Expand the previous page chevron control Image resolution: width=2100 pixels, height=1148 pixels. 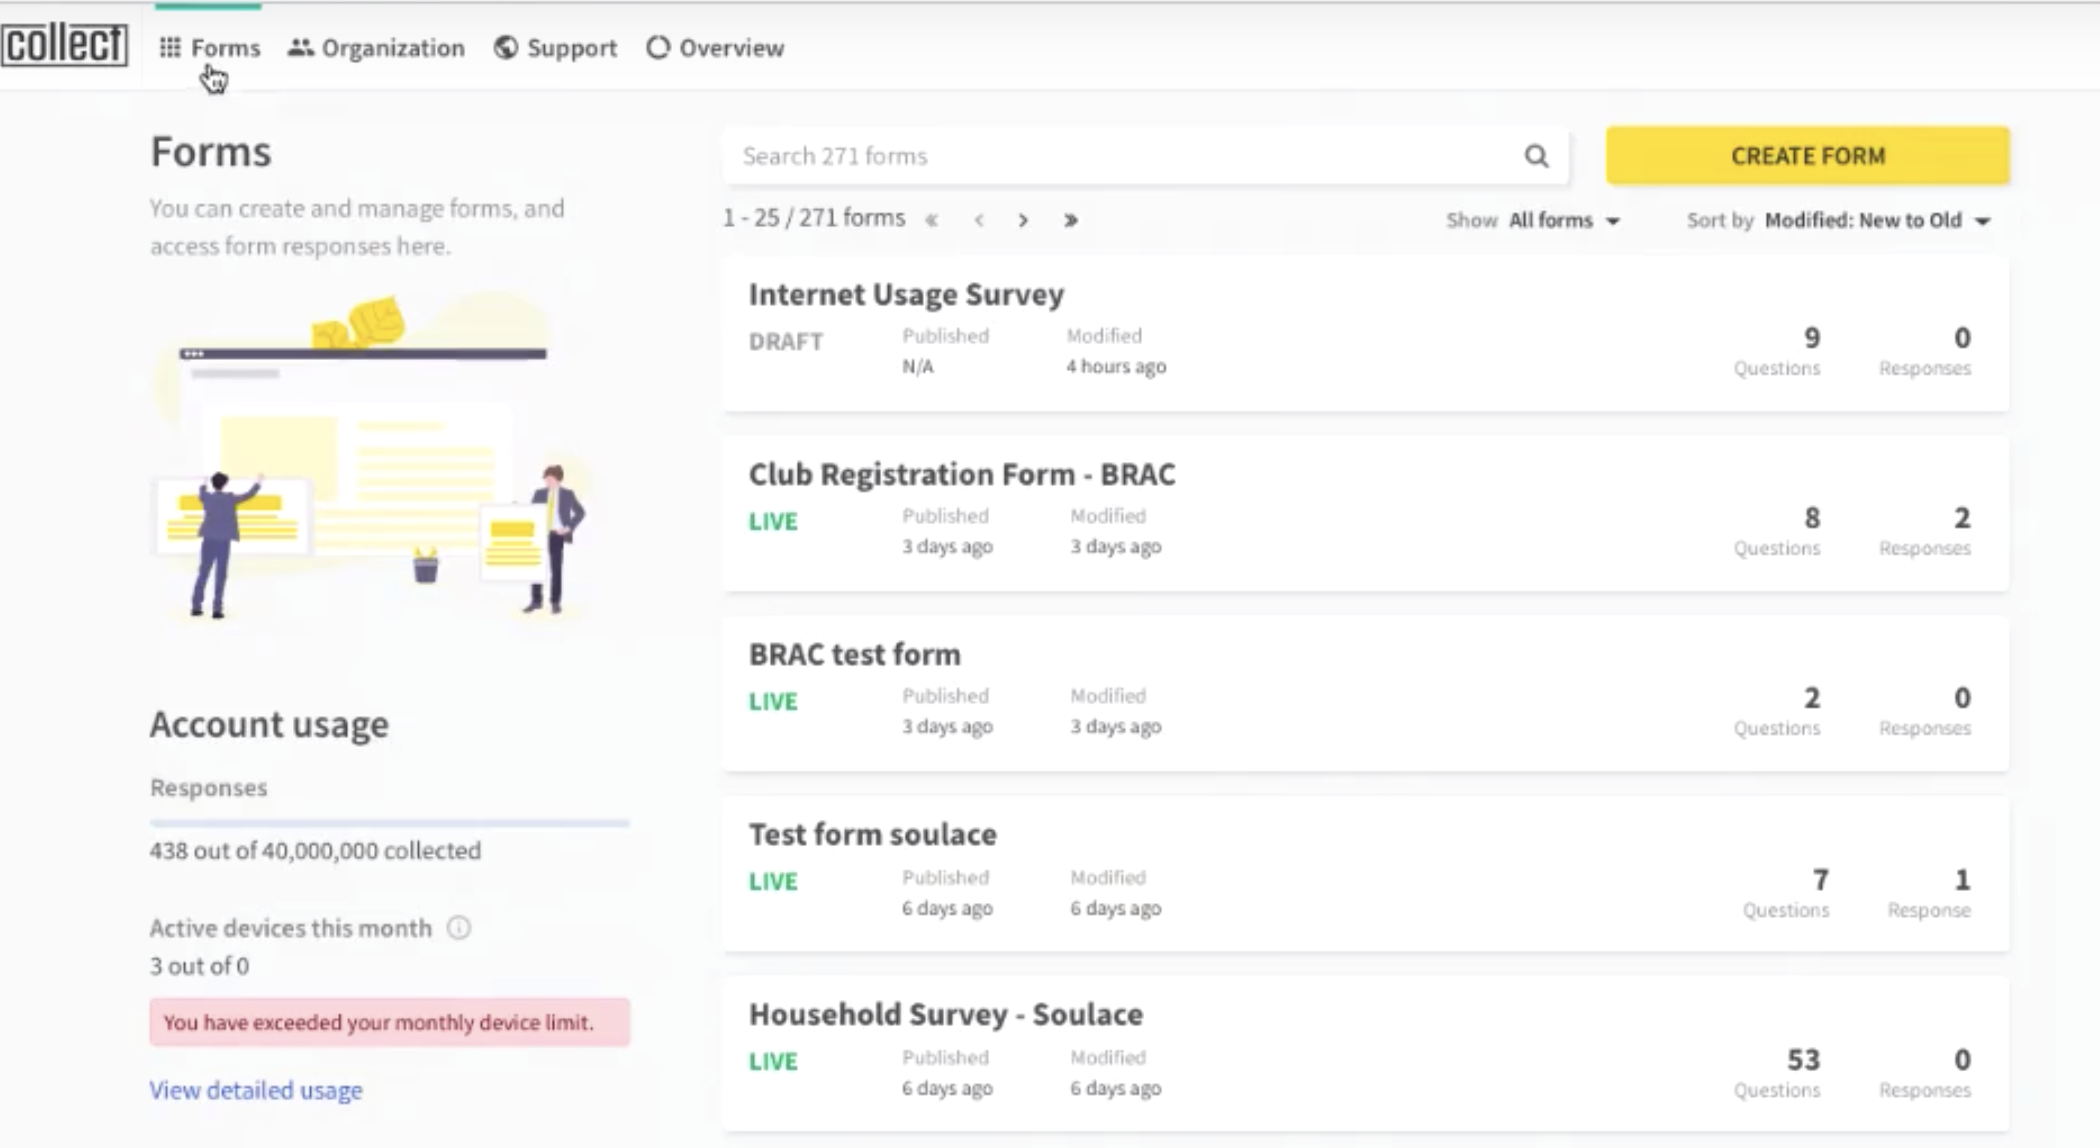[x=978, y=220]
